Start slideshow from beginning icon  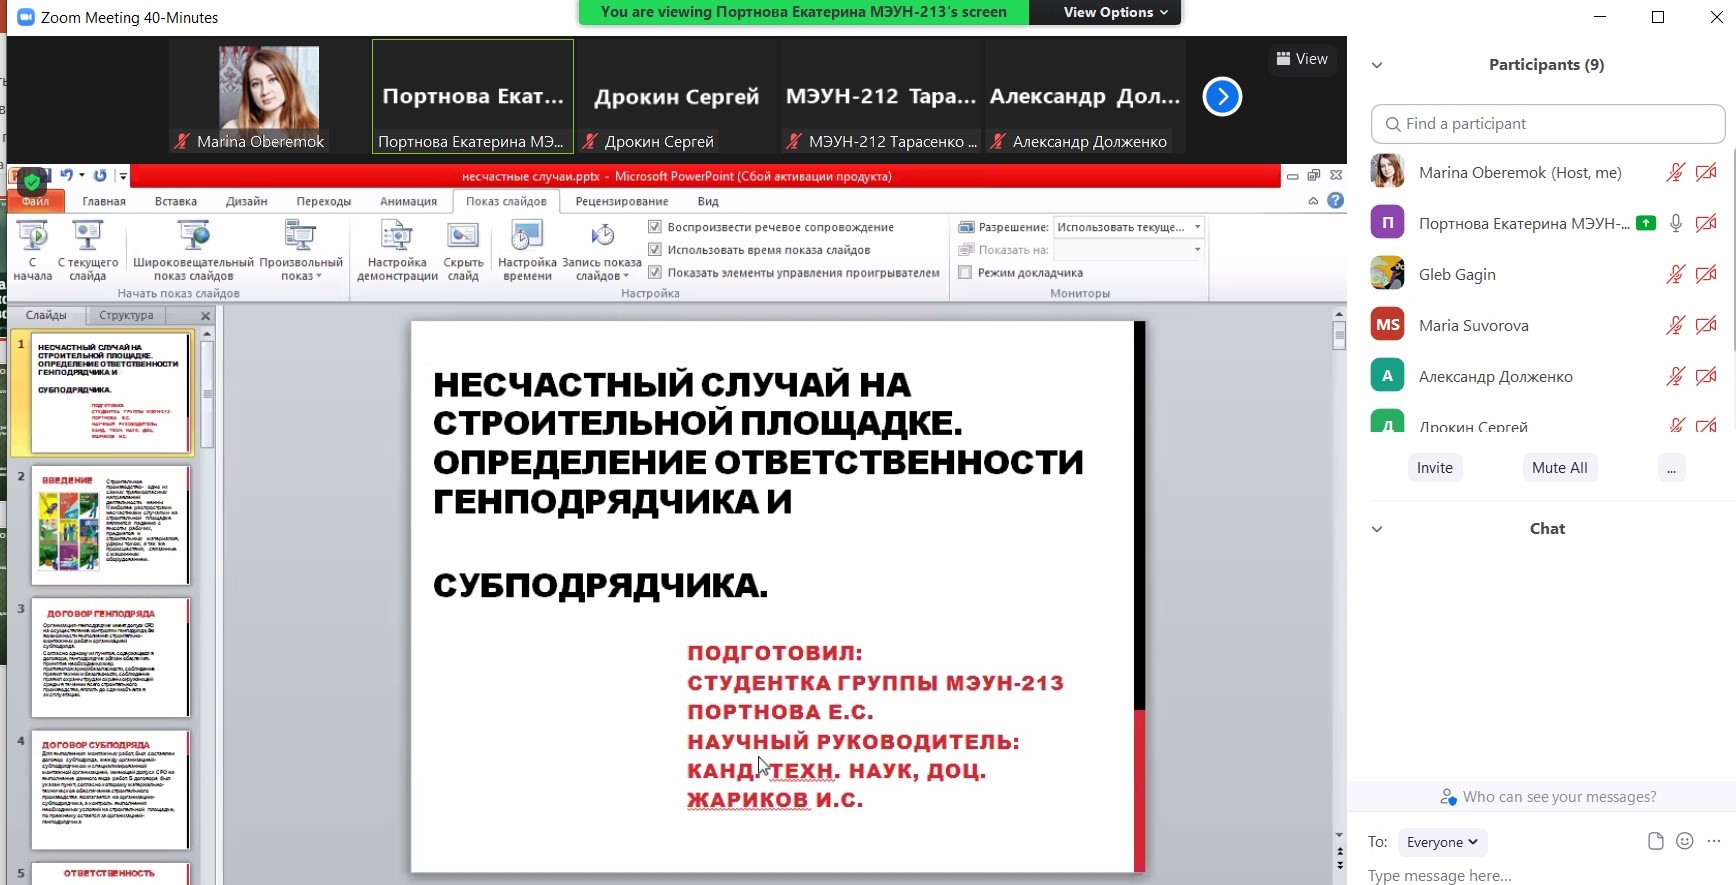[33, 237]
